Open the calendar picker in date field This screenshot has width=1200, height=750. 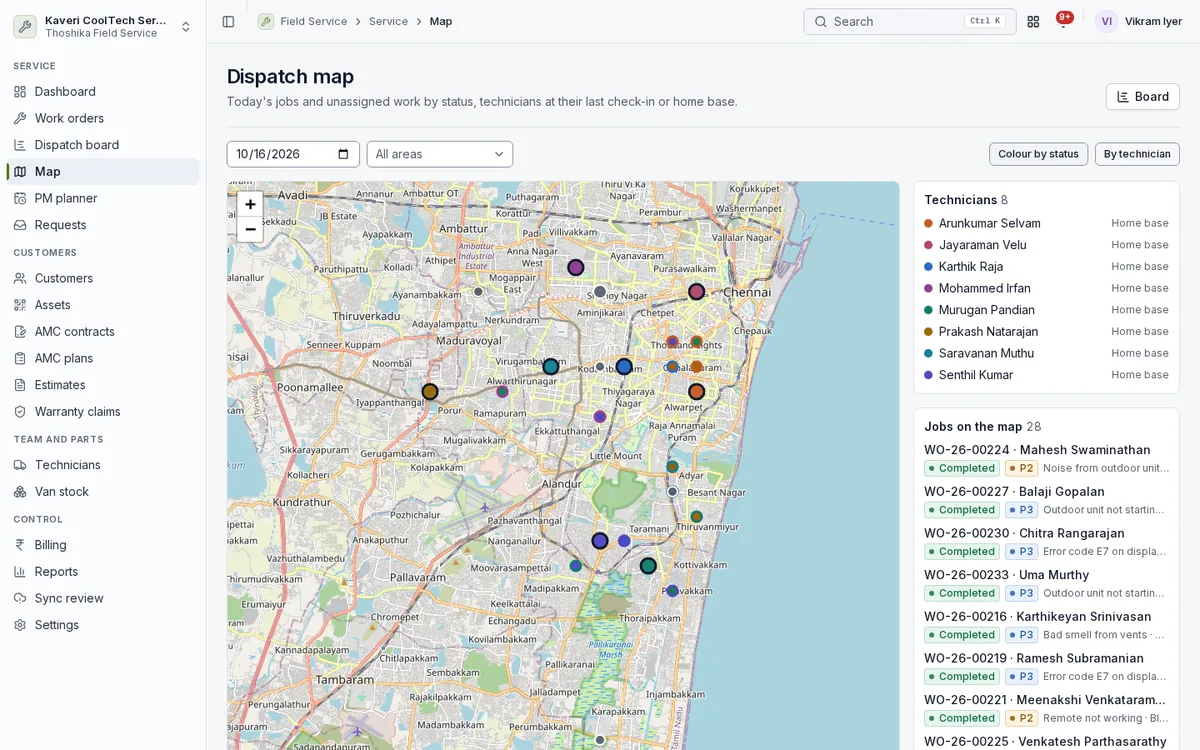pos(343,154)
